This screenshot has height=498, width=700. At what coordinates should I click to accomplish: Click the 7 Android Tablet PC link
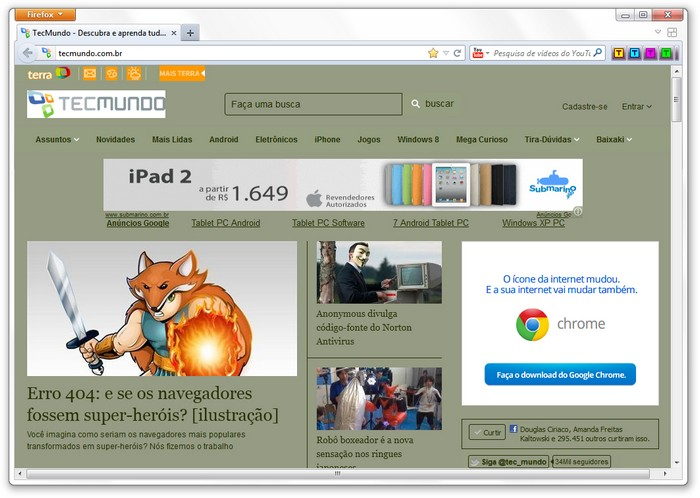(431, 223)
